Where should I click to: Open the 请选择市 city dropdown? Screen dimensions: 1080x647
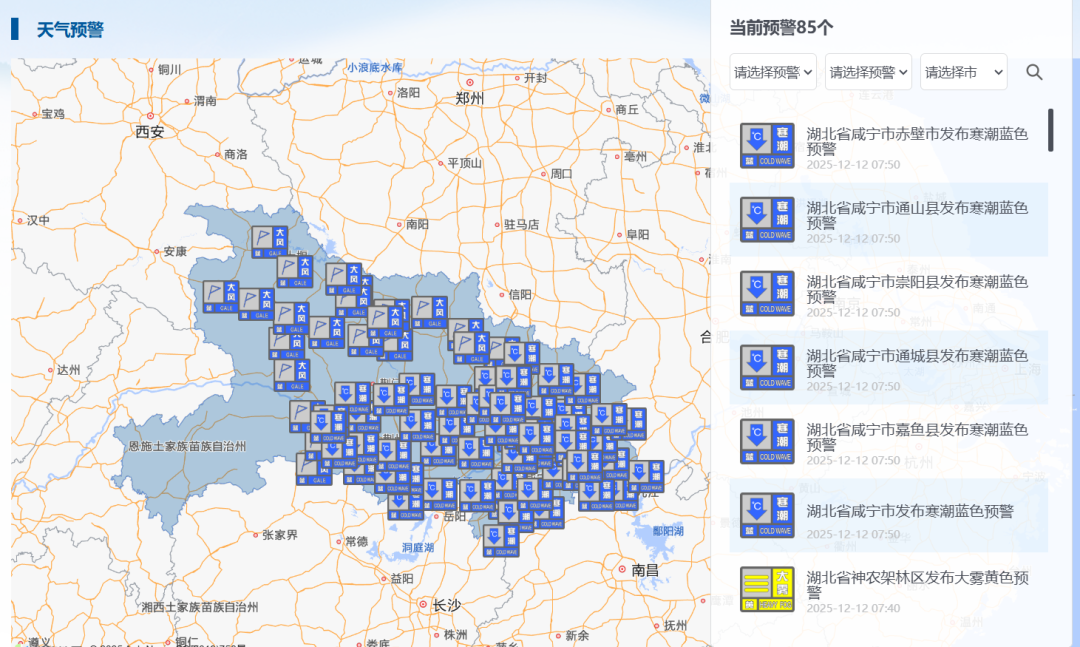coord(961,72)
